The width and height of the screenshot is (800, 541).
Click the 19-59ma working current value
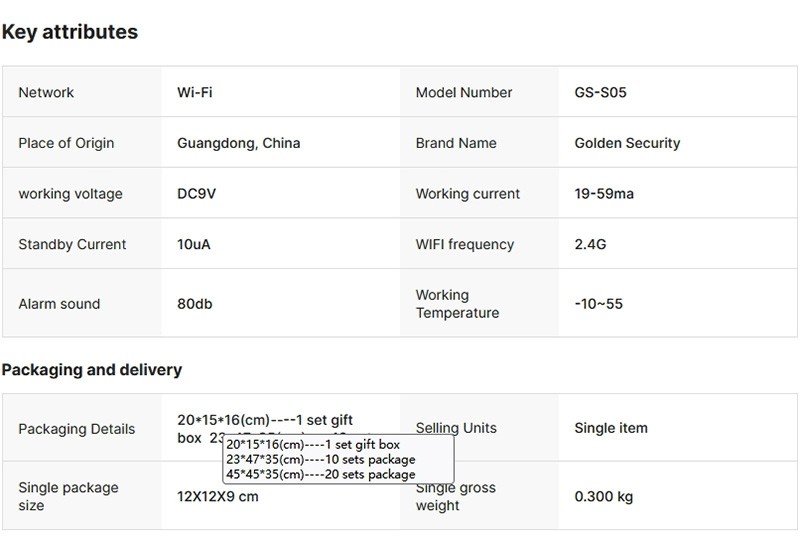pos(604,194)
